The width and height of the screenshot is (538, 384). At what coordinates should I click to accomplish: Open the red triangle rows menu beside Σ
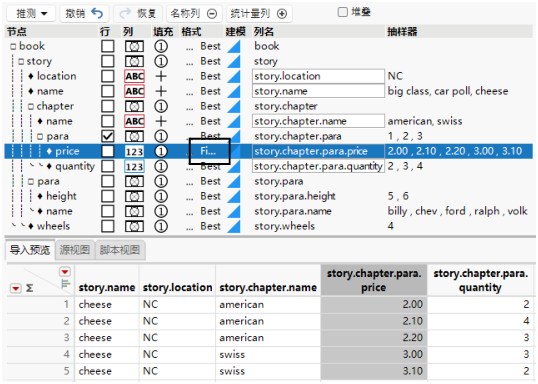pos(16,288)
